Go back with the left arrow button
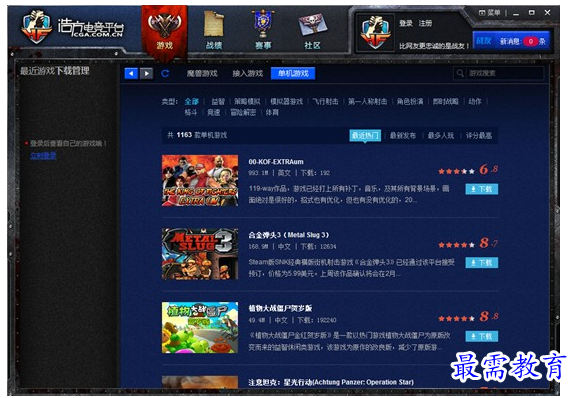Screen dimensions: 575x398 click(x=131, y=73)
